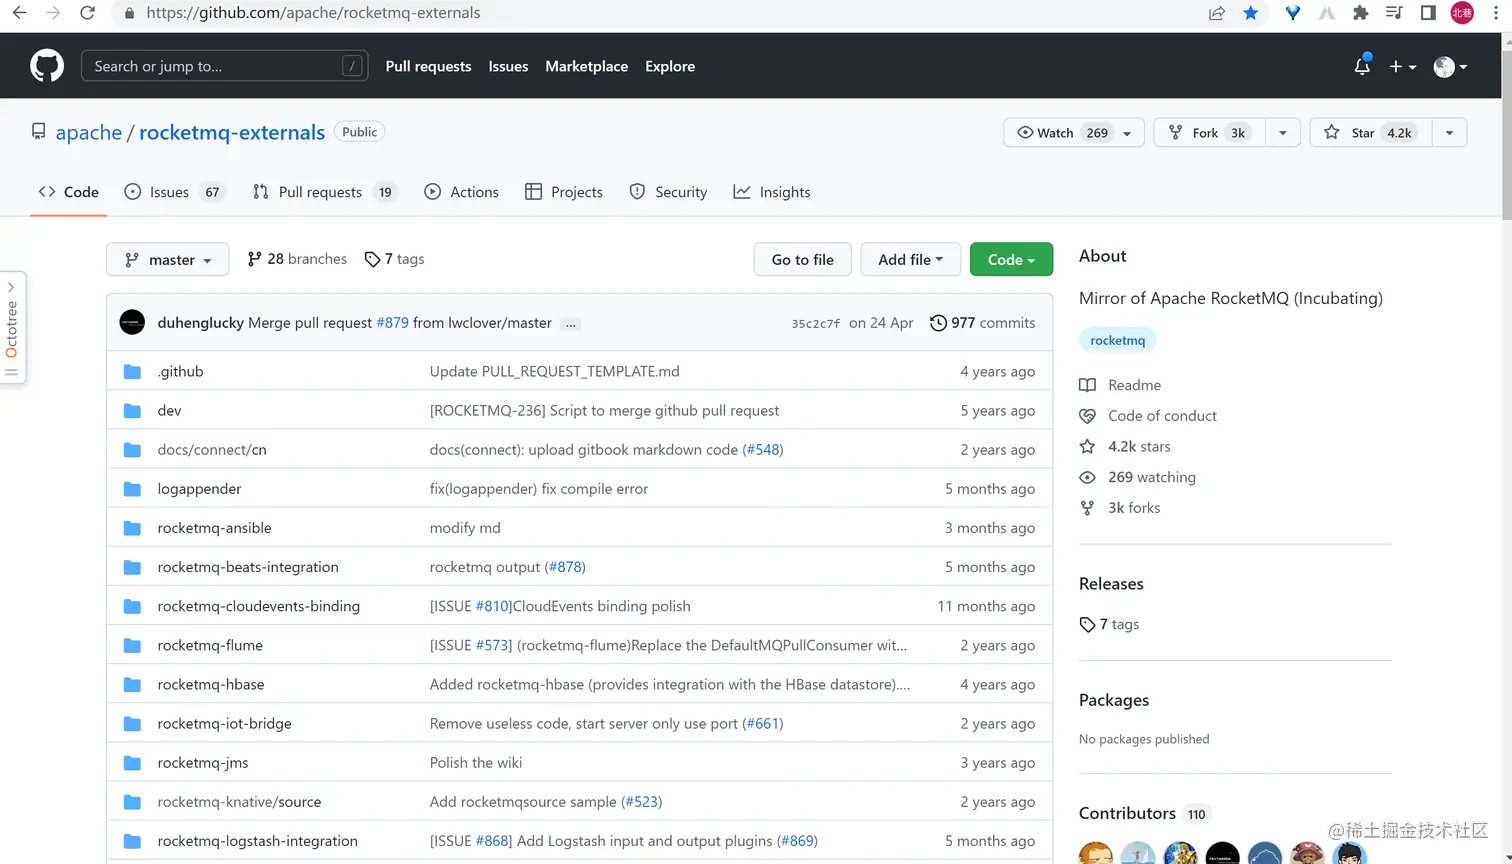This screenshot has height=864, width=1512.
Task: Click the Releases tag icon in sidebar
Action: click(x=1087, y=624)
